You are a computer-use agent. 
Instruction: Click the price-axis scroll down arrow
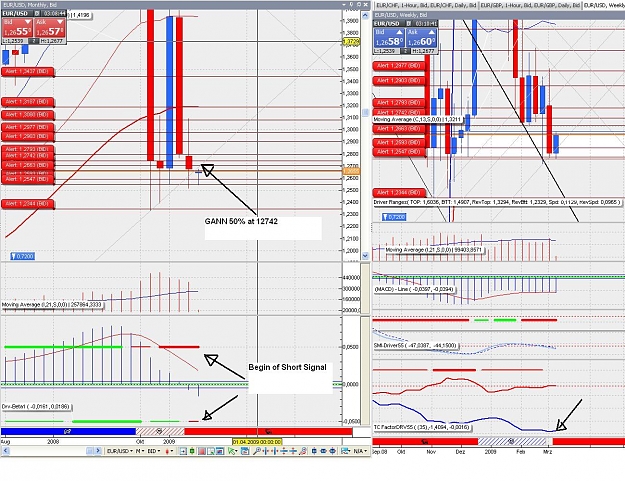click(x=365, y=255)
